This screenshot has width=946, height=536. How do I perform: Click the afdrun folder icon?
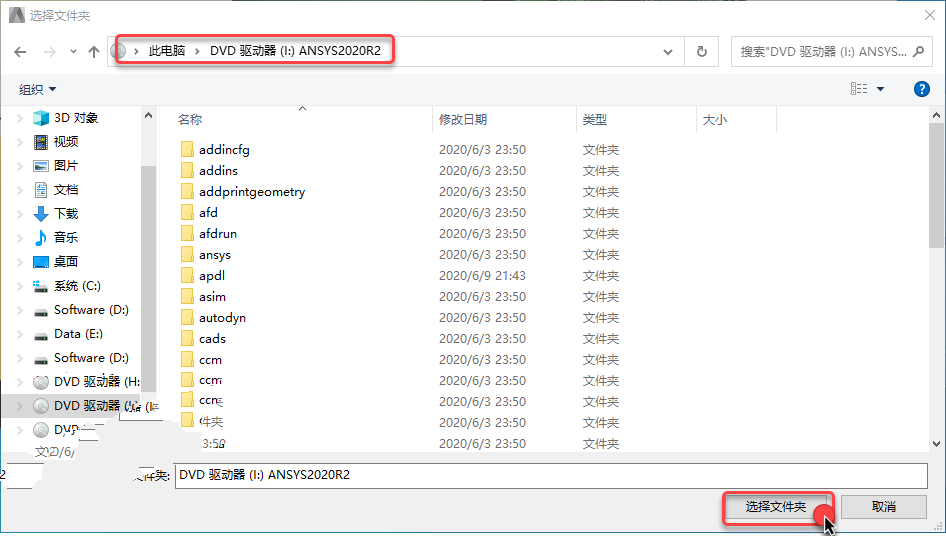point(187,234)
